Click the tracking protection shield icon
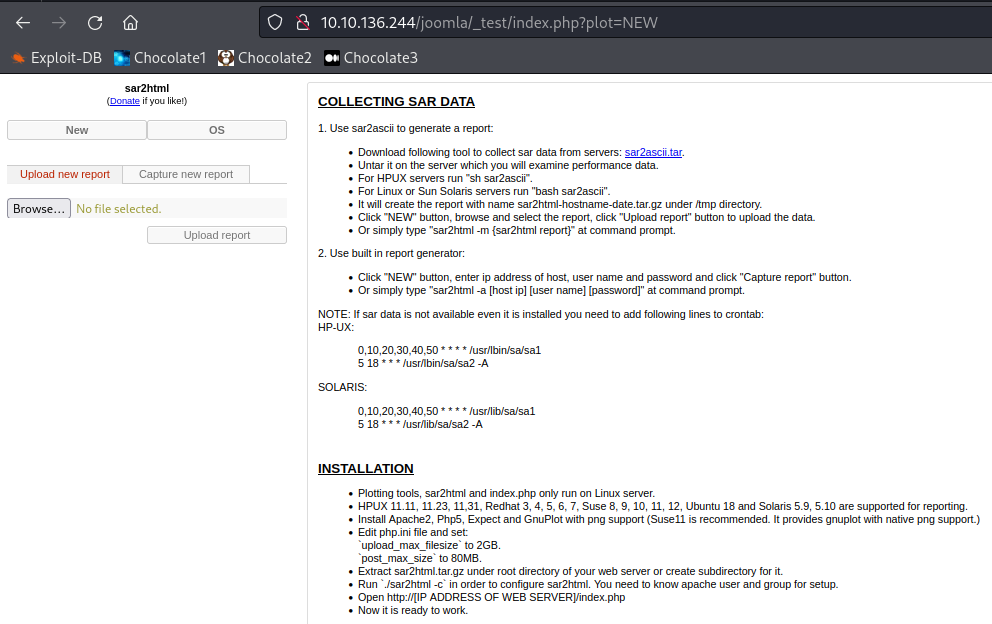The height and width of the screenshot is (624, 992). (277, 22)
